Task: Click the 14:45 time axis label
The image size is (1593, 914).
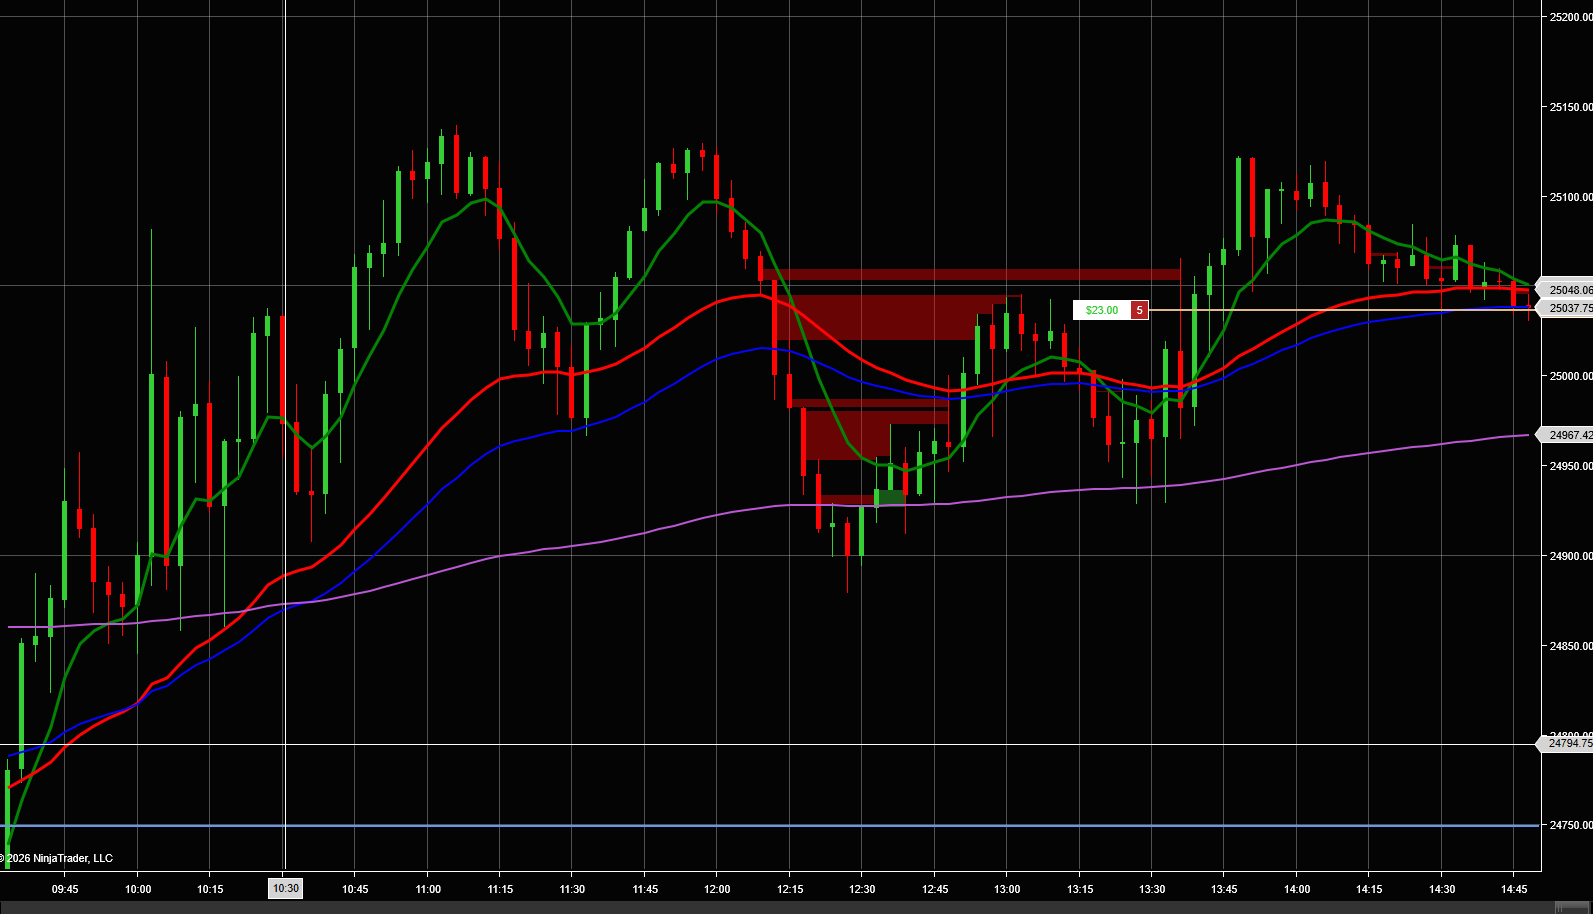Action: (1514, 889)
